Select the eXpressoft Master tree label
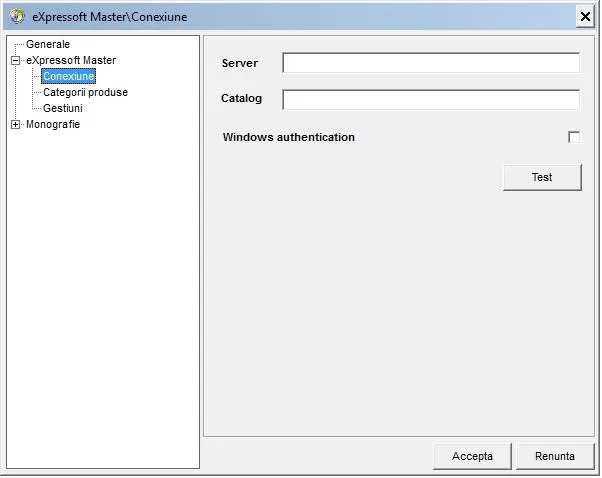 (x=71, y=60)
